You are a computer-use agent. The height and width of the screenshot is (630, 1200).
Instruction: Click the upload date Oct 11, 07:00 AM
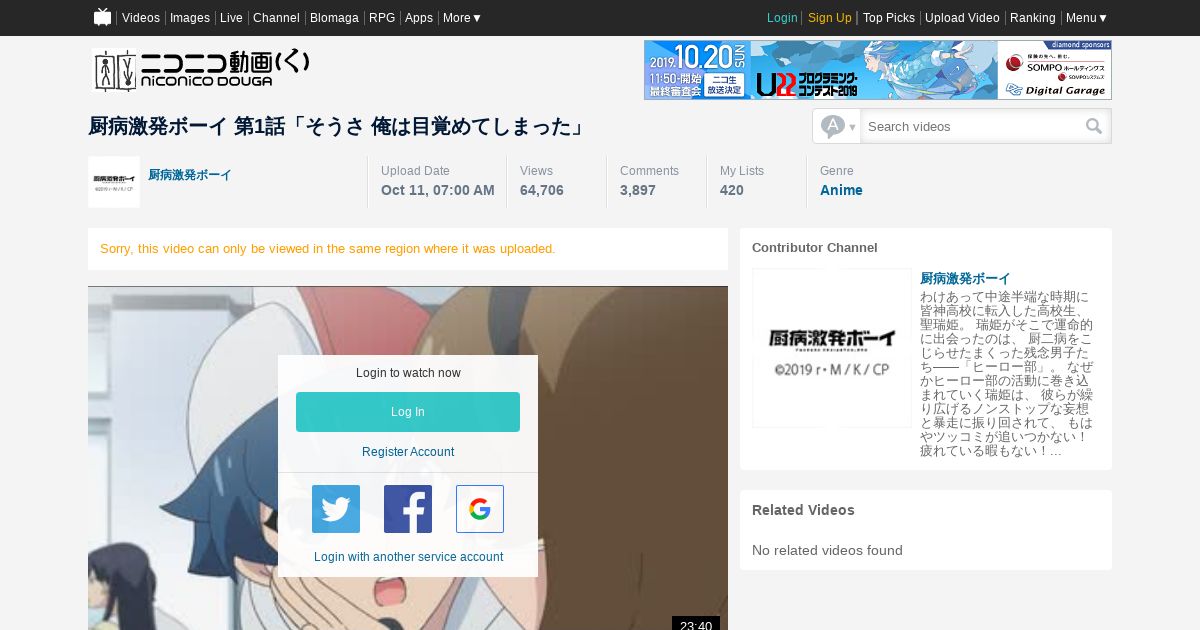tap(438, 190)
